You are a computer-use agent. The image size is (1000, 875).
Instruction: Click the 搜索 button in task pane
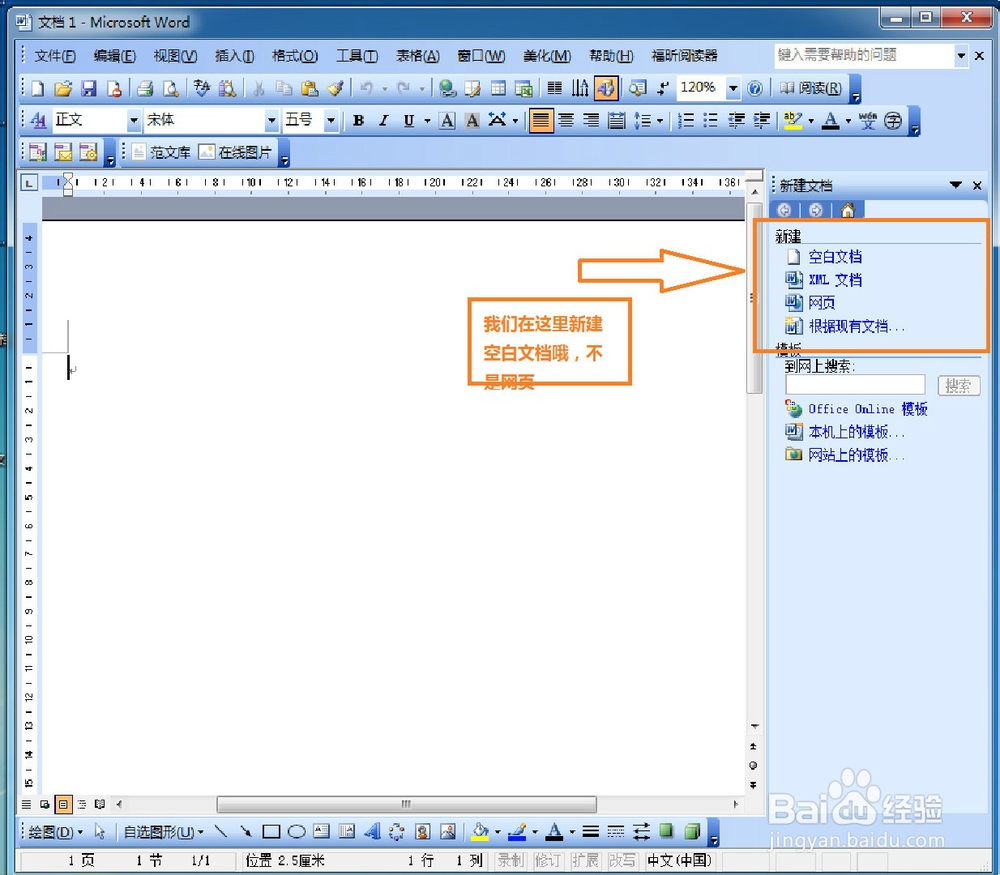(958, 385)
